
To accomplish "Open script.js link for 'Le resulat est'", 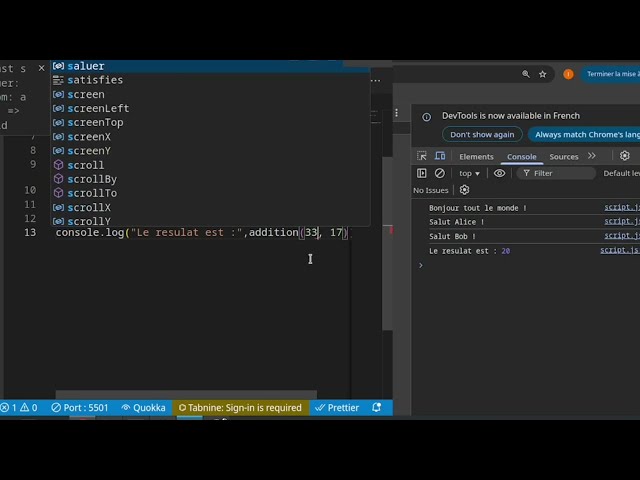I will [620, 250].
